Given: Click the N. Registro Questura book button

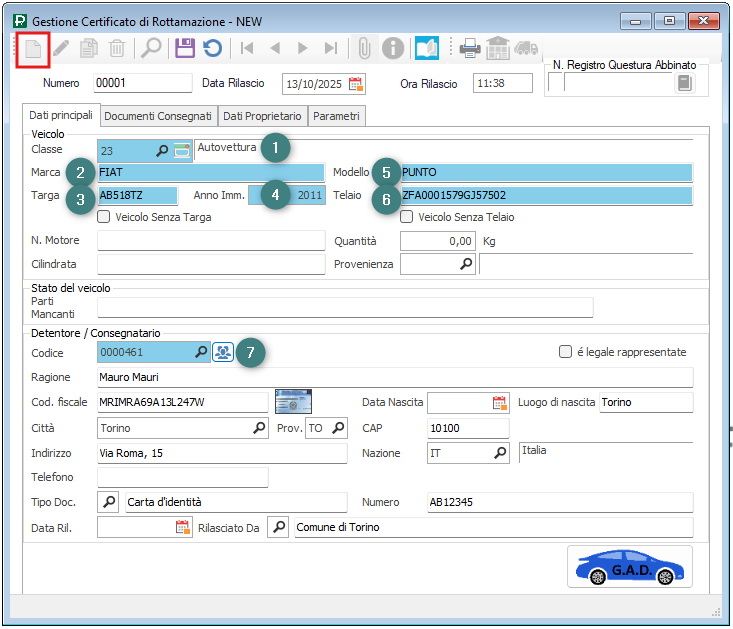Looking at the screenshot, I should [684, 83].
